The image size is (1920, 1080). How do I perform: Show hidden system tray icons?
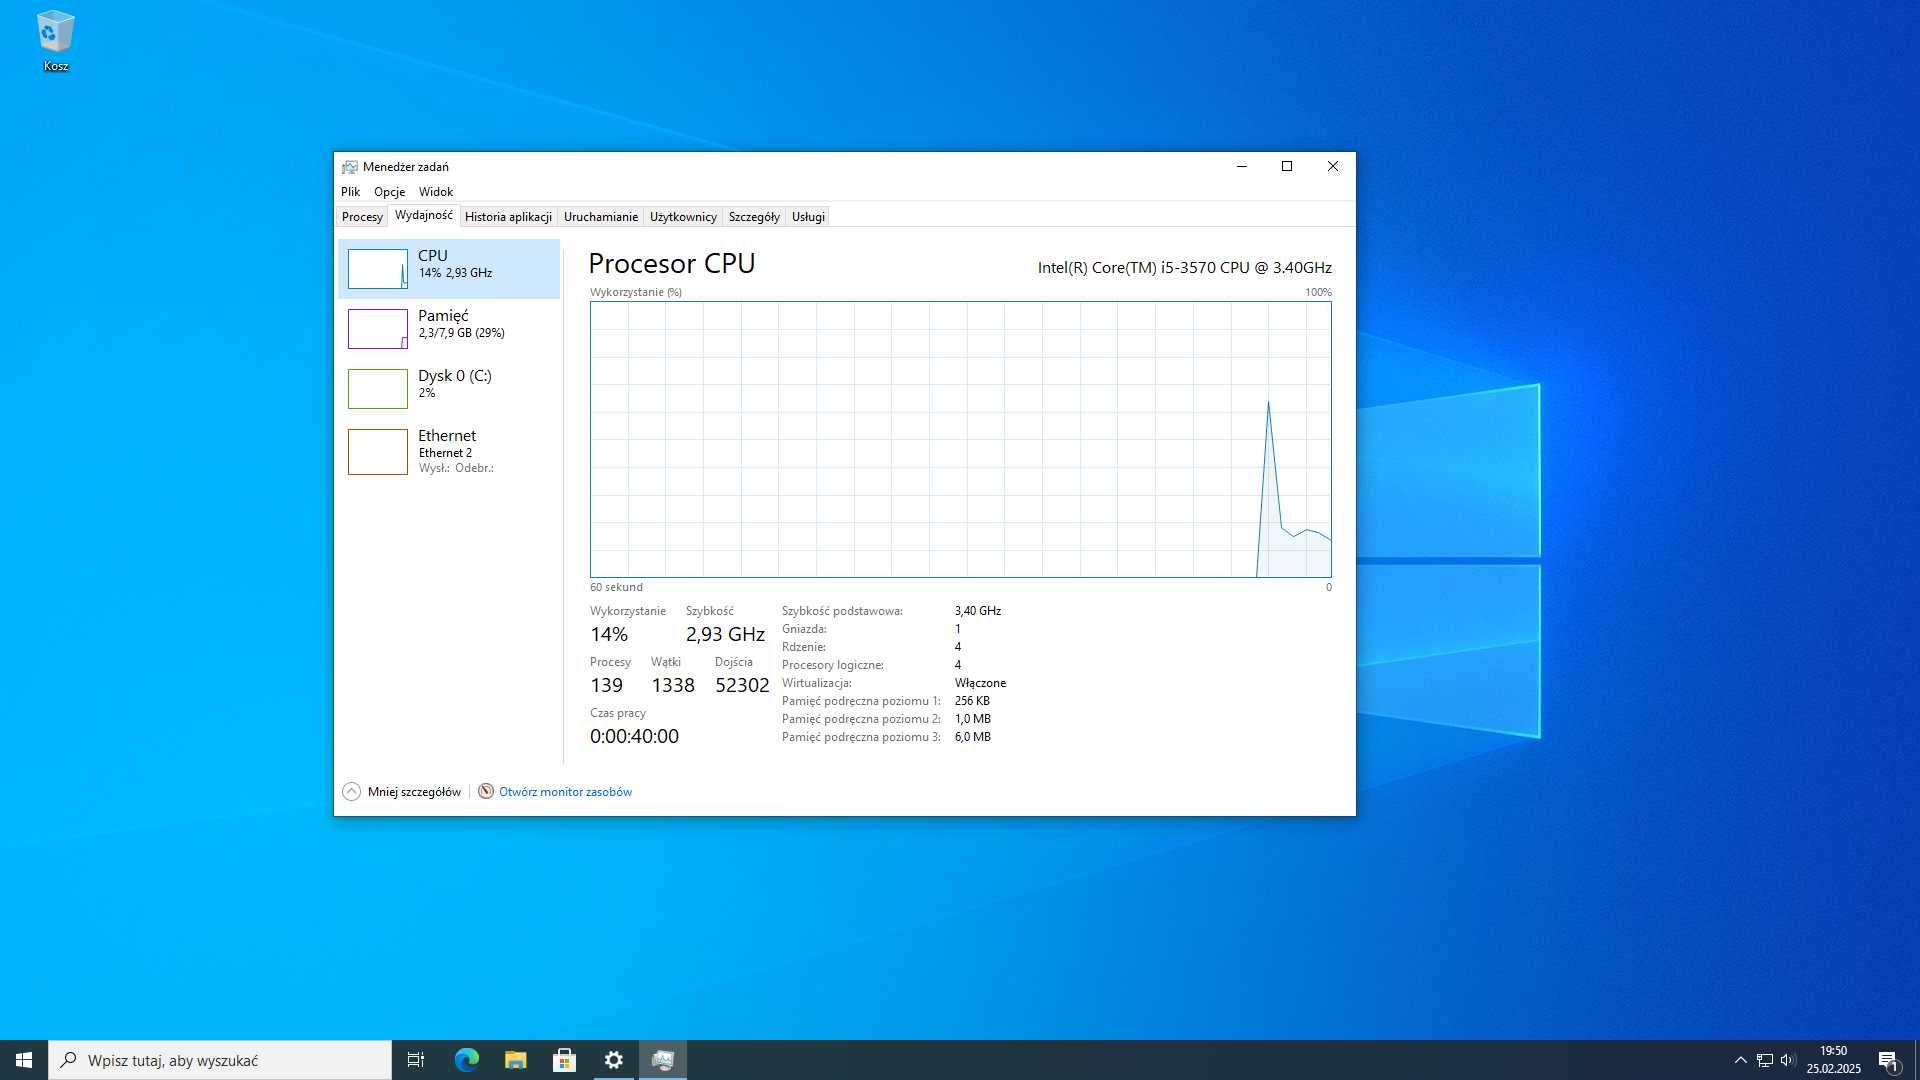(1740, 1060)
